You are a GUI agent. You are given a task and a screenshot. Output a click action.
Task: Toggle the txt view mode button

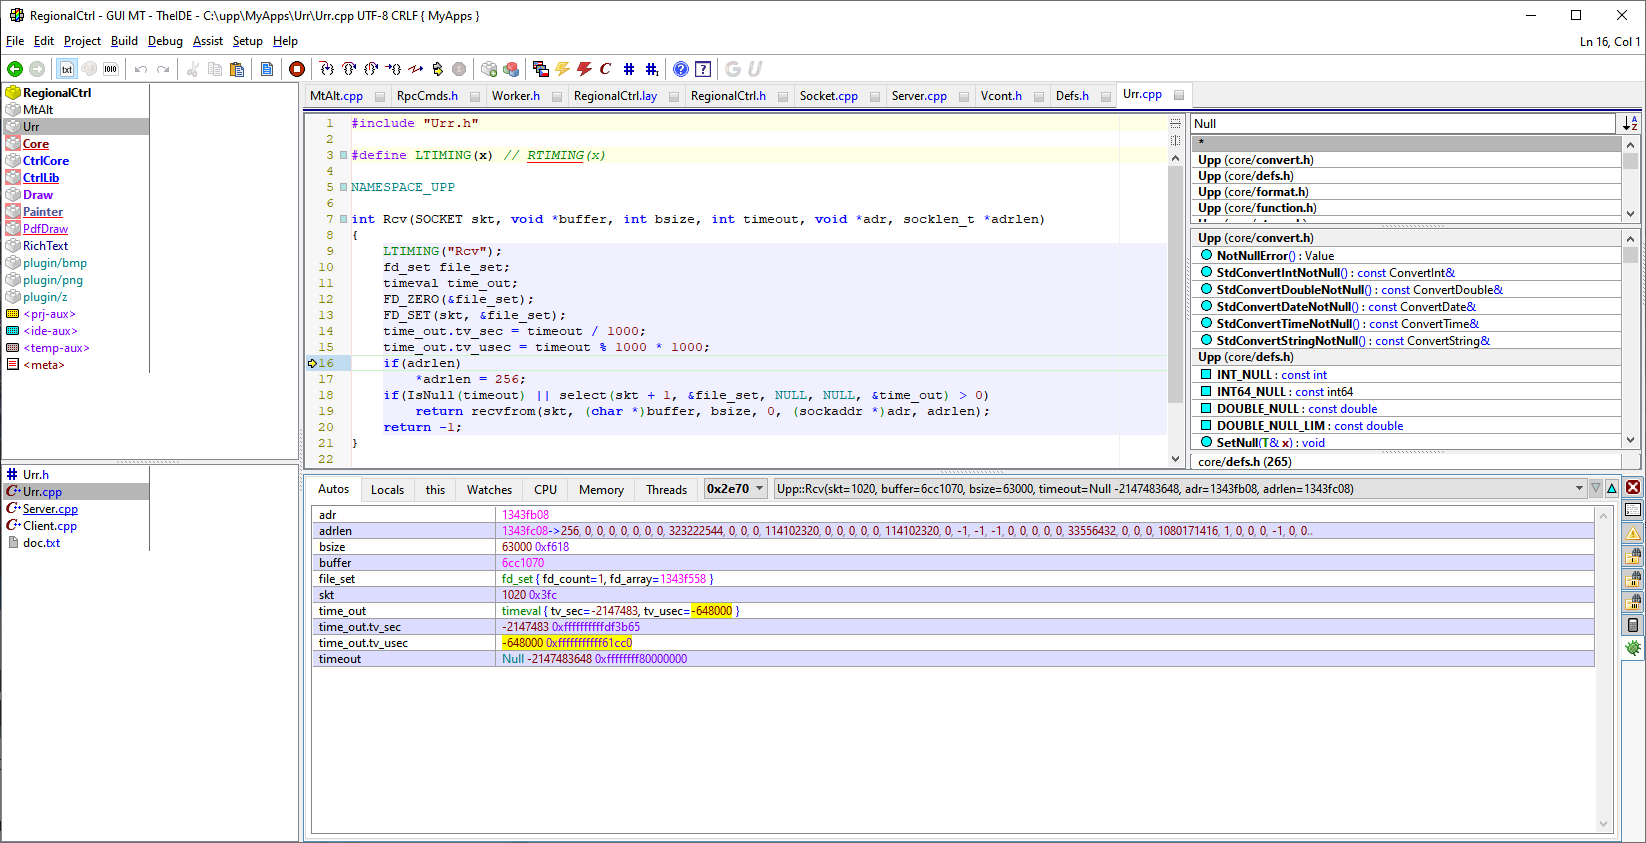coord(67,69)
